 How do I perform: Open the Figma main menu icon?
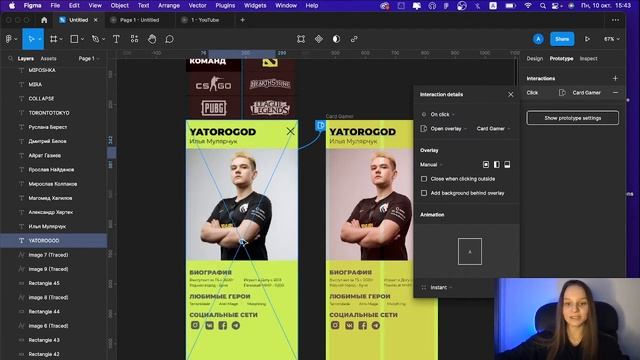9,39
